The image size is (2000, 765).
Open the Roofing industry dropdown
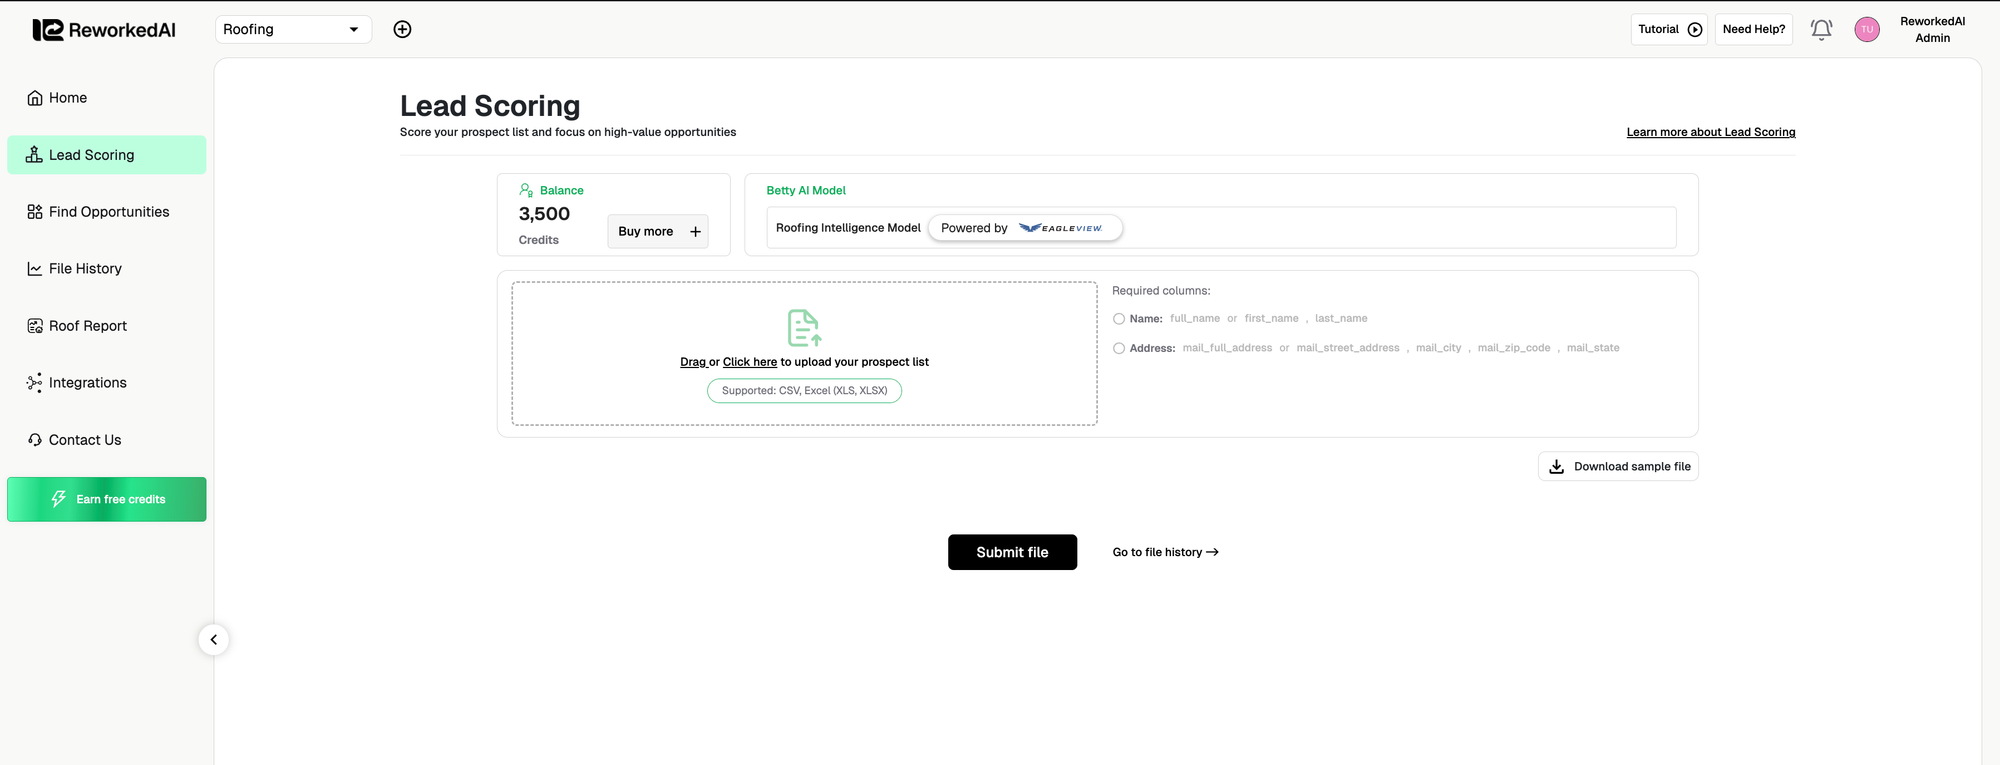click(292, 30)
